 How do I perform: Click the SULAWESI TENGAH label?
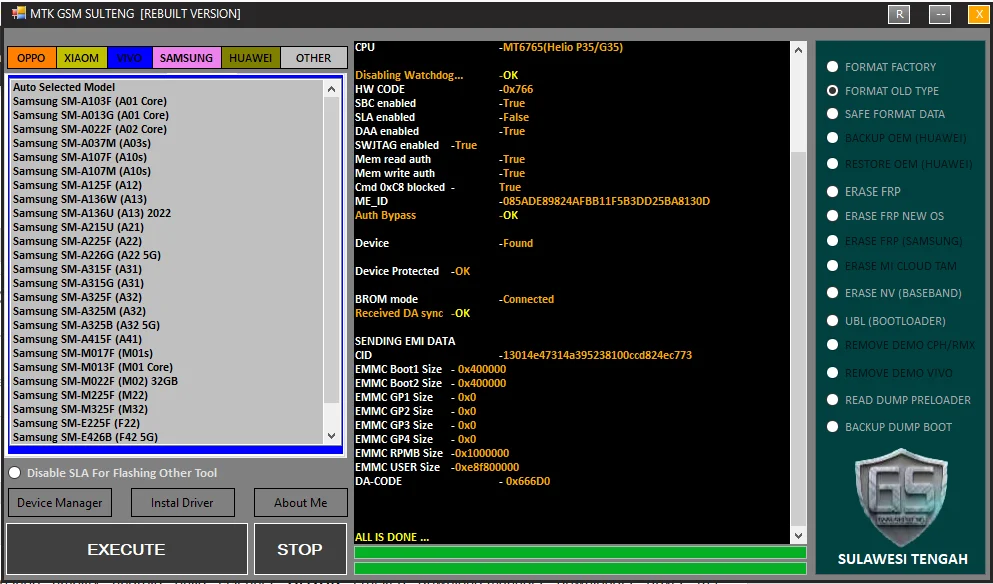point(902,559)
